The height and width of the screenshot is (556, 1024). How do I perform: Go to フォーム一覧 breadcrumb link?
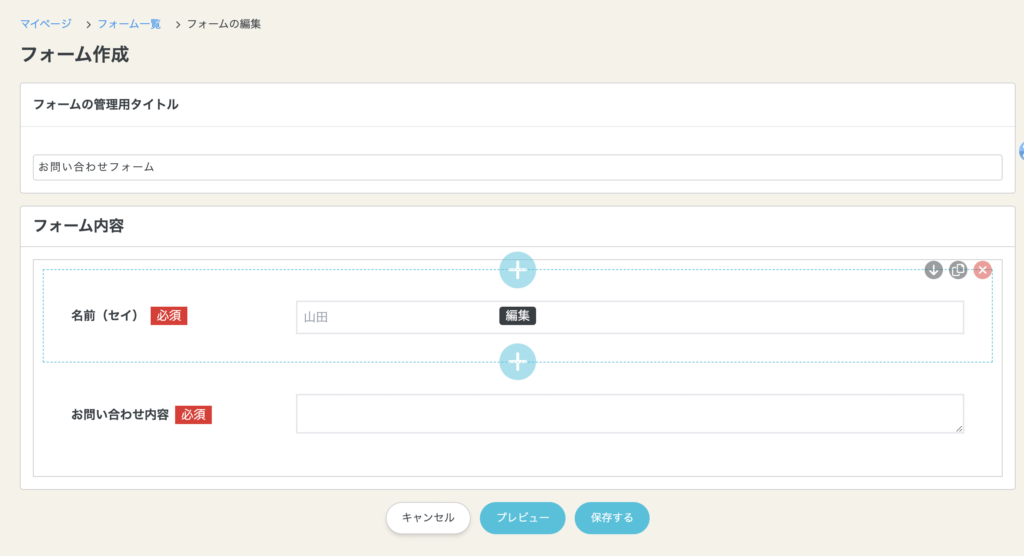tap(129, 23)
